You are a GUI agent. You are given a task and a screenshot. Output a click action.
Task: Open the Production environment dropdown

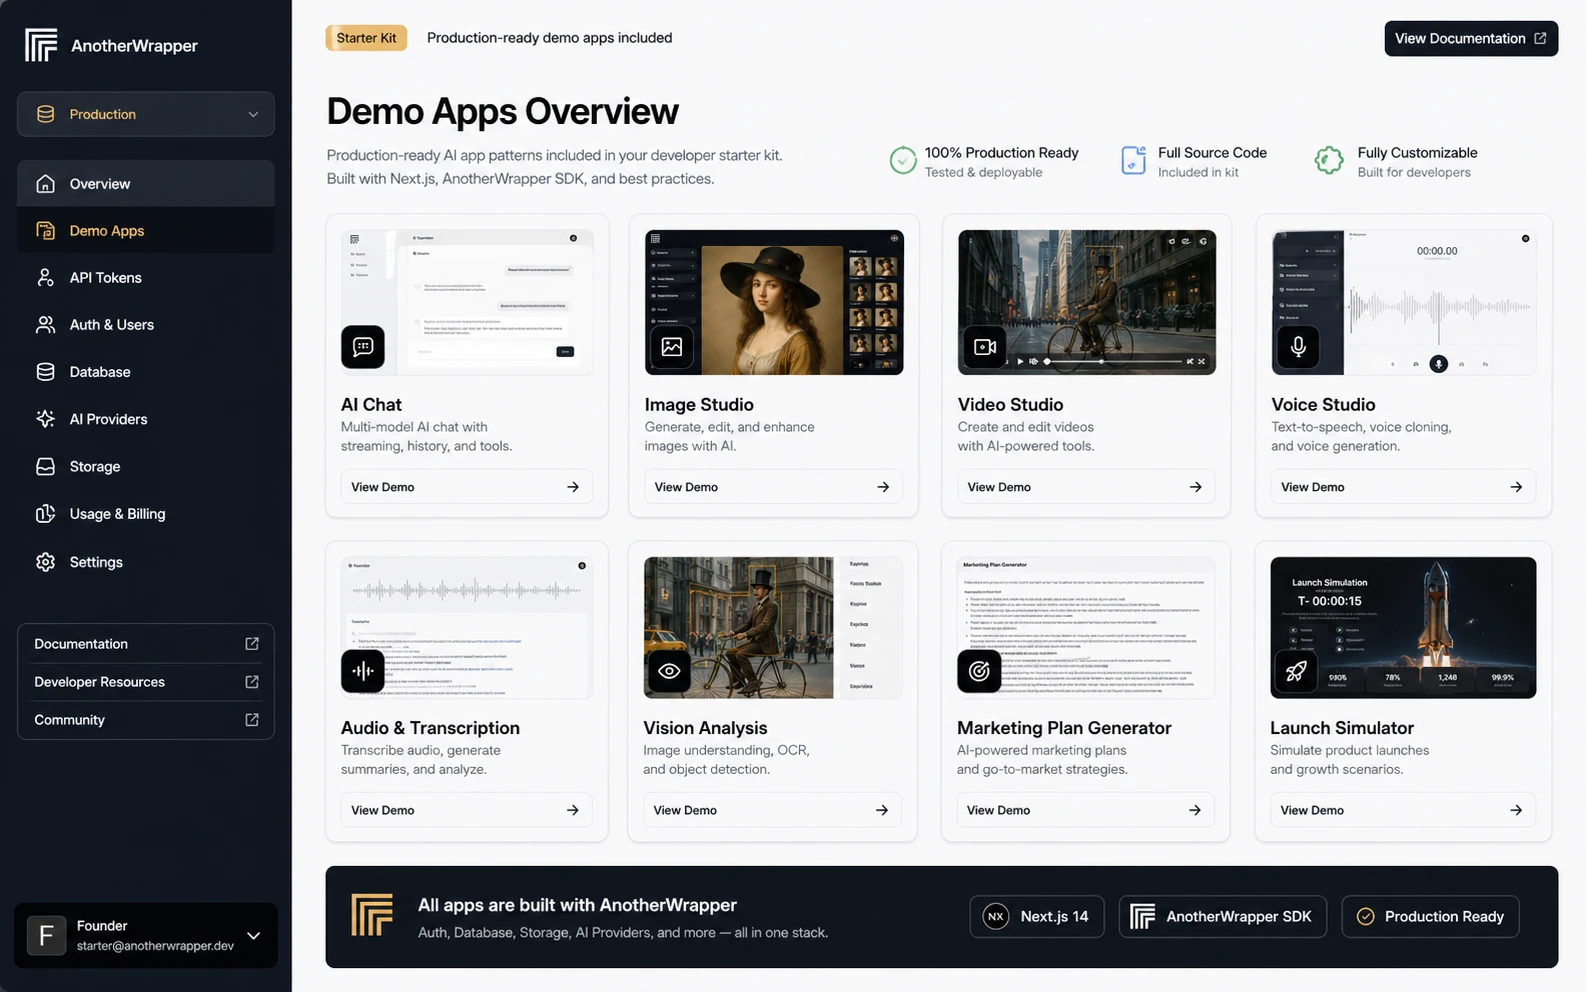click(146, 114)
